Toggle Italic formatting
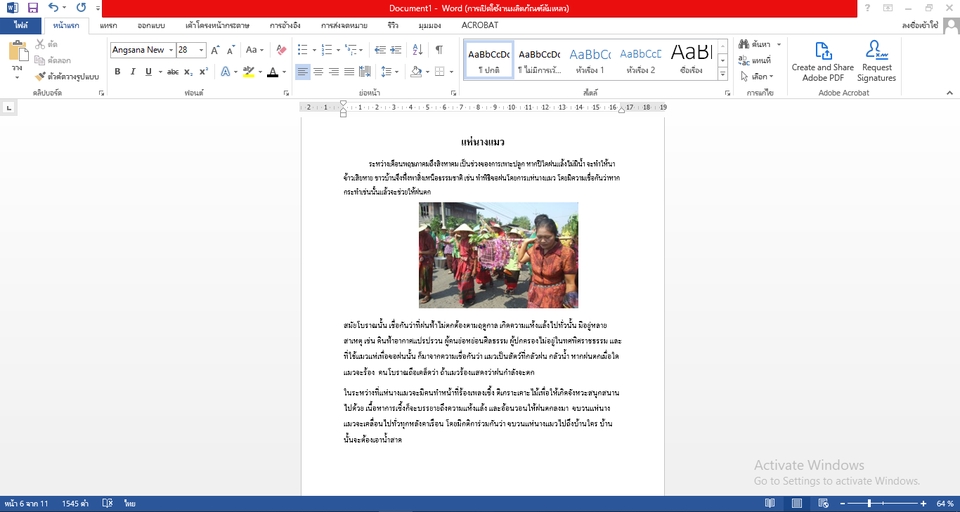The image size is (960, 512). coord(133,72)
